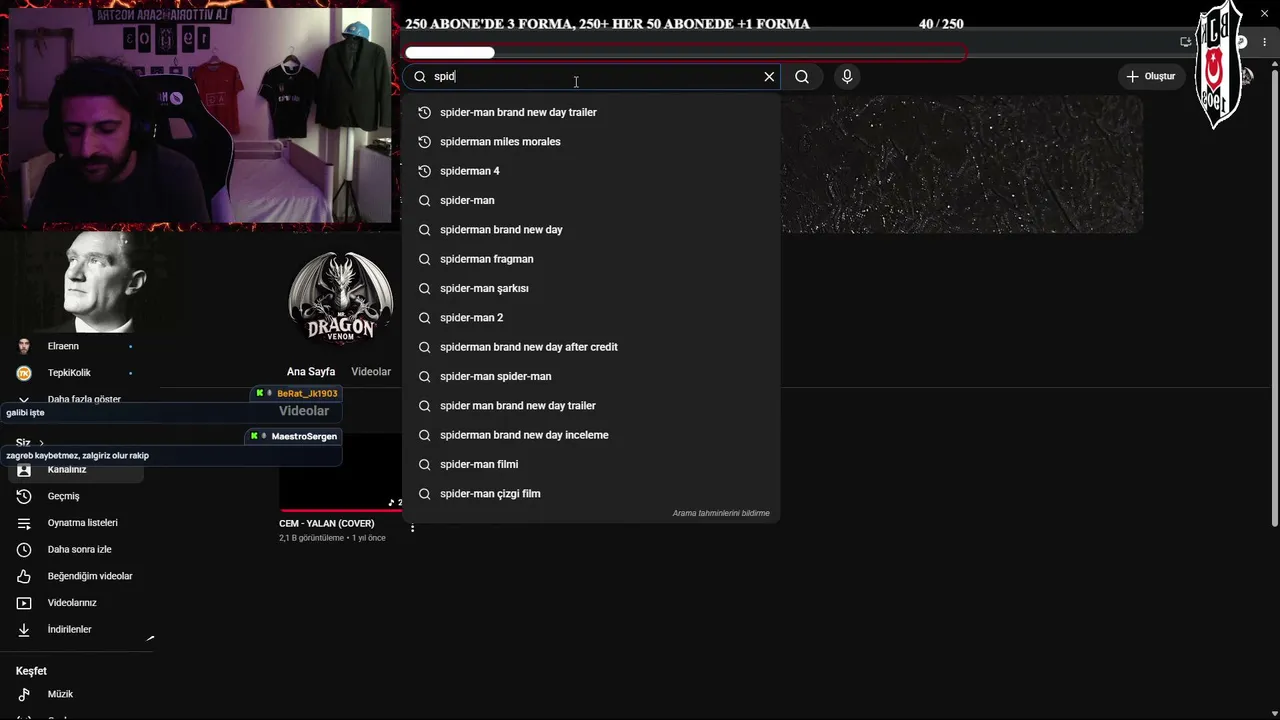Select recent search "spiderman 4"

[591, 171]
